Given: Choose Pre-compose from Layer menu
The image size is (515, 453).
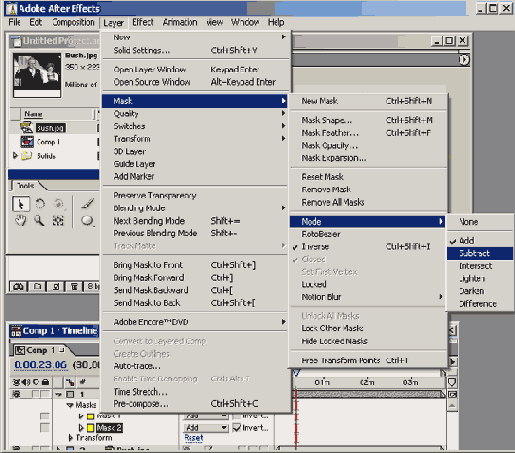Looking at the screenshot, I should click(195, 404).
